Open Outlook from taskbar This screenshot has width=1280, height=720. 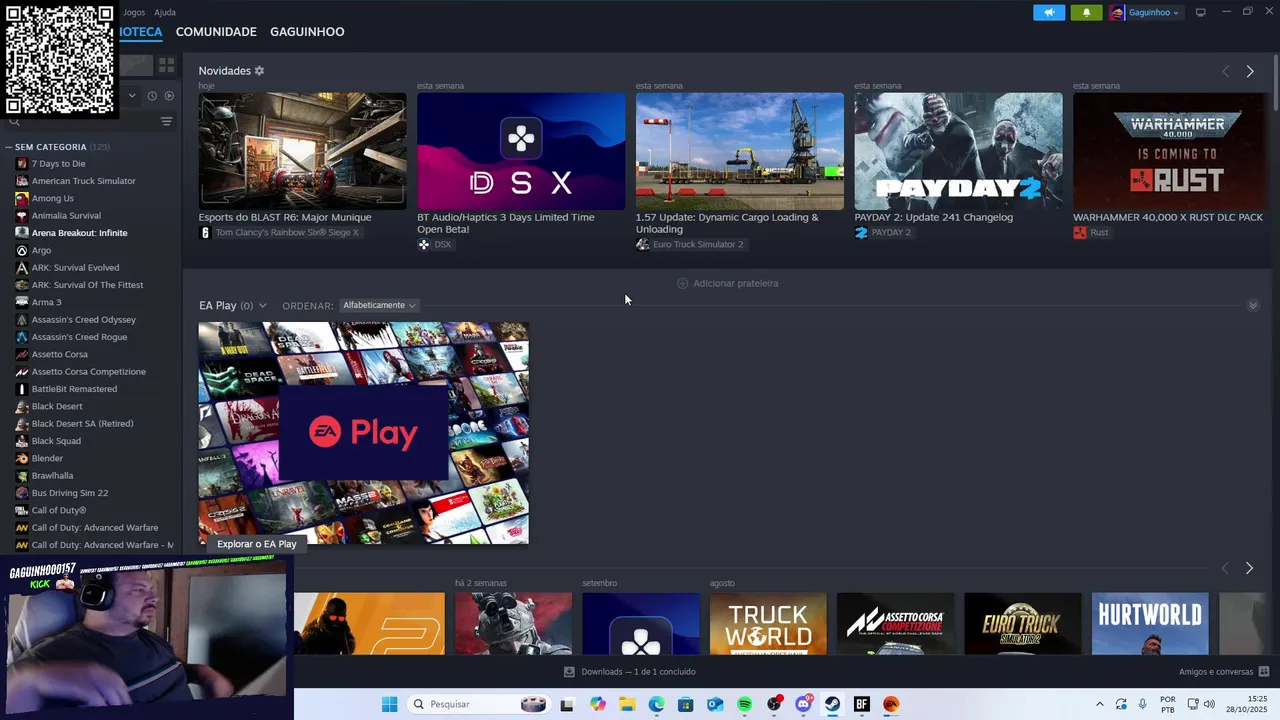(715, 704)
